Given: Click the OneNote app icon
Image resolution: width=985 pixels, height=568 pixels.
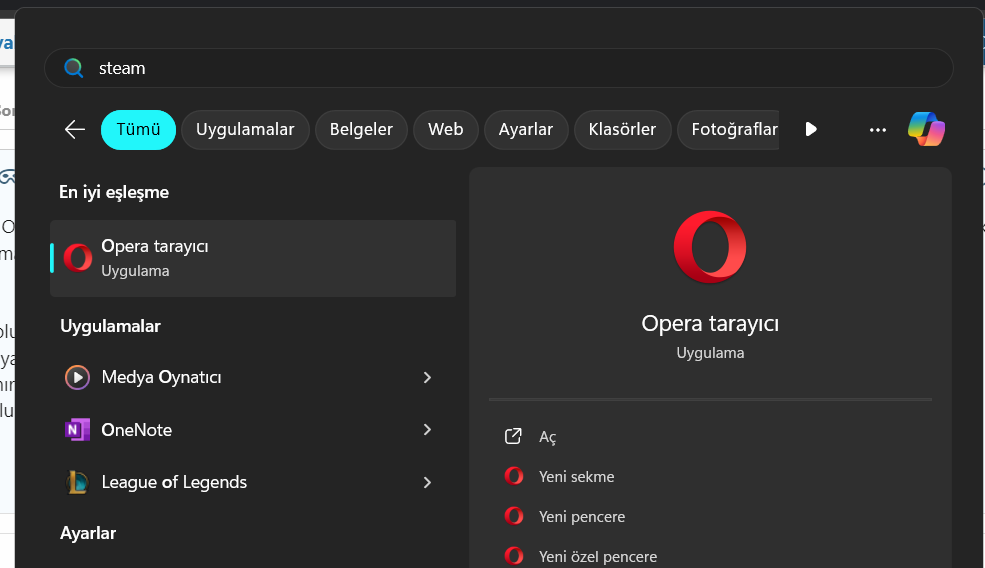Looking at the screenshot, I should (x=77, y=430).
